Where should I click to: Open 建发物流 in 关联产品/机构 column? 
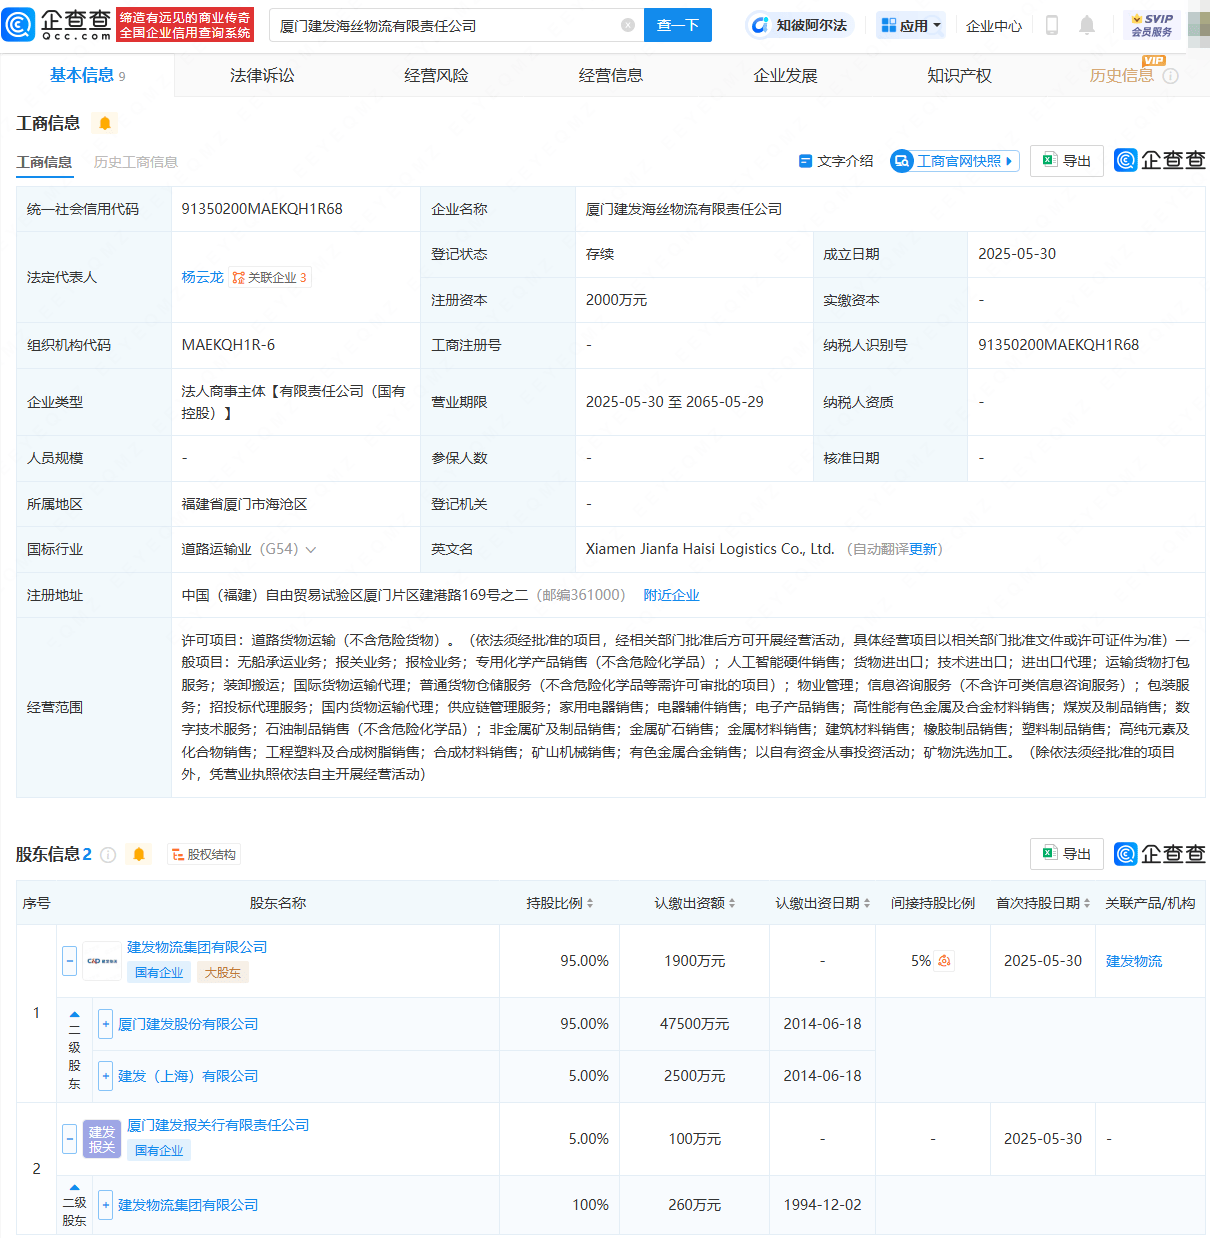(x=1134, y=961)
